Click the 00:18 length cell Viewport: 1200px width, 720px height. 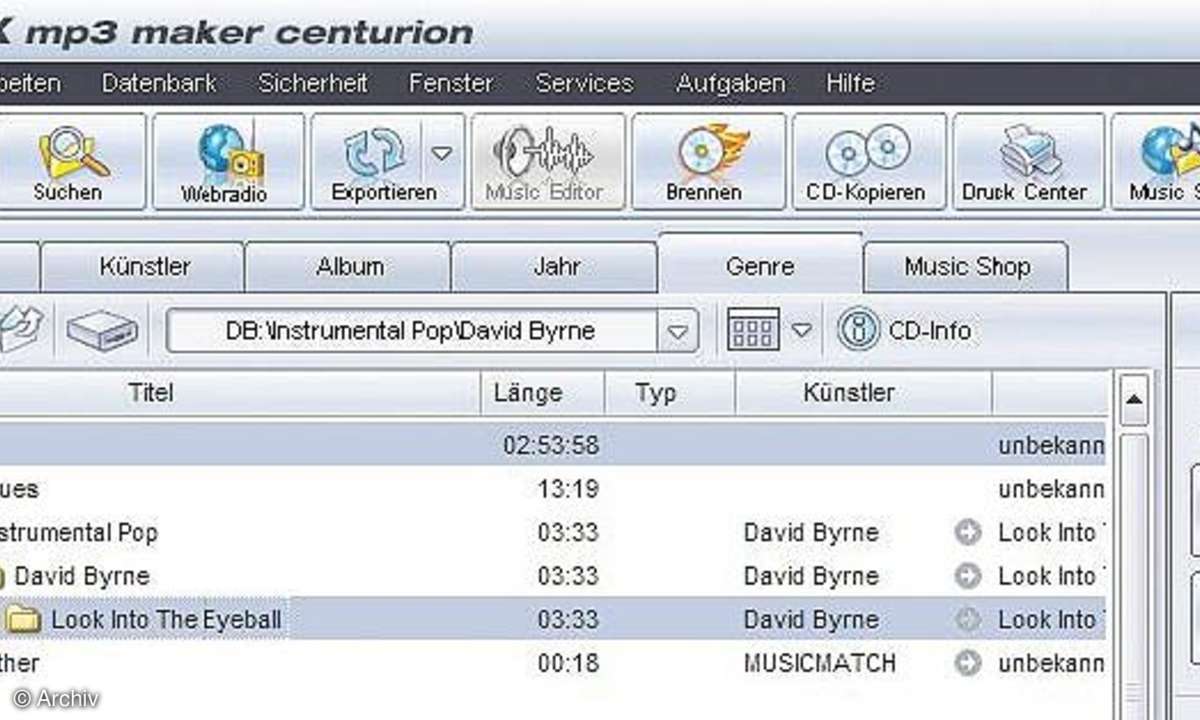[x=567, y=664]
